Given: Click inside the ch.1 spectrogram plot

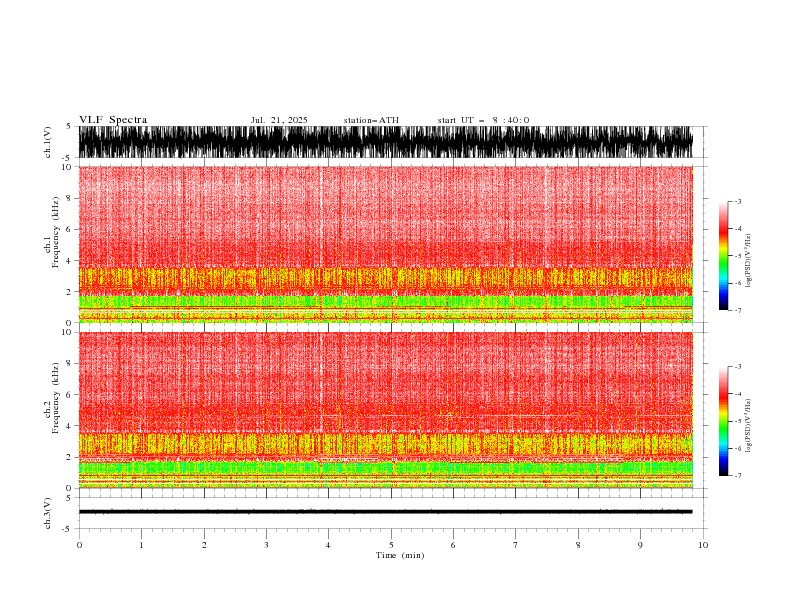Looking at the screenshot, I should (x=386, y=244).
